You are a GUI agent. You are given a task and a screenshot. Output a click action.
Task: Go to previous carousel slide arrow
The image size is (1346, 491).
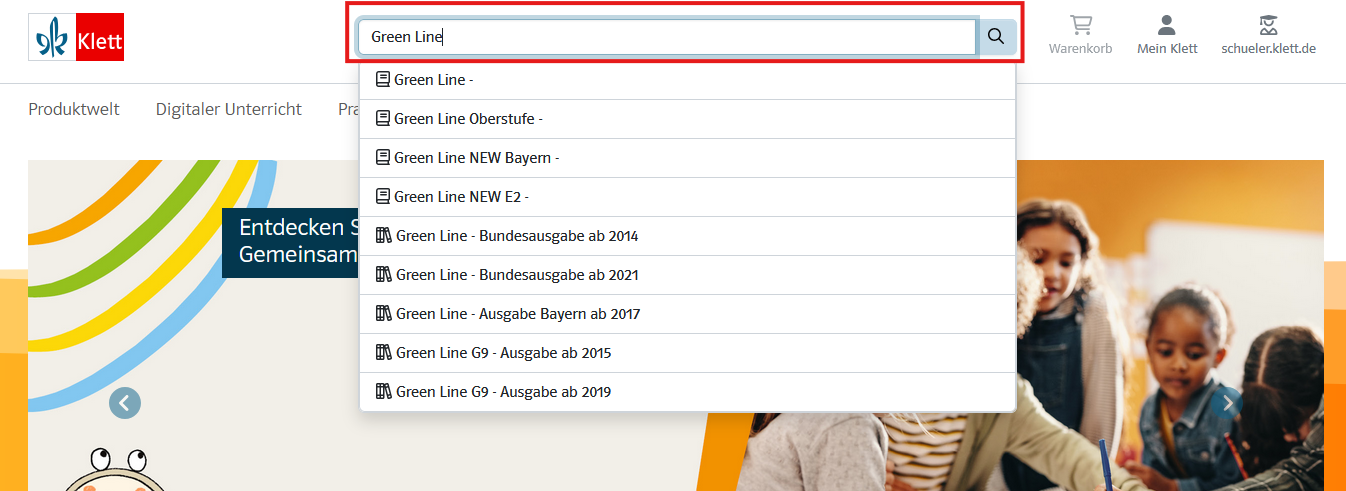(125, 403)
